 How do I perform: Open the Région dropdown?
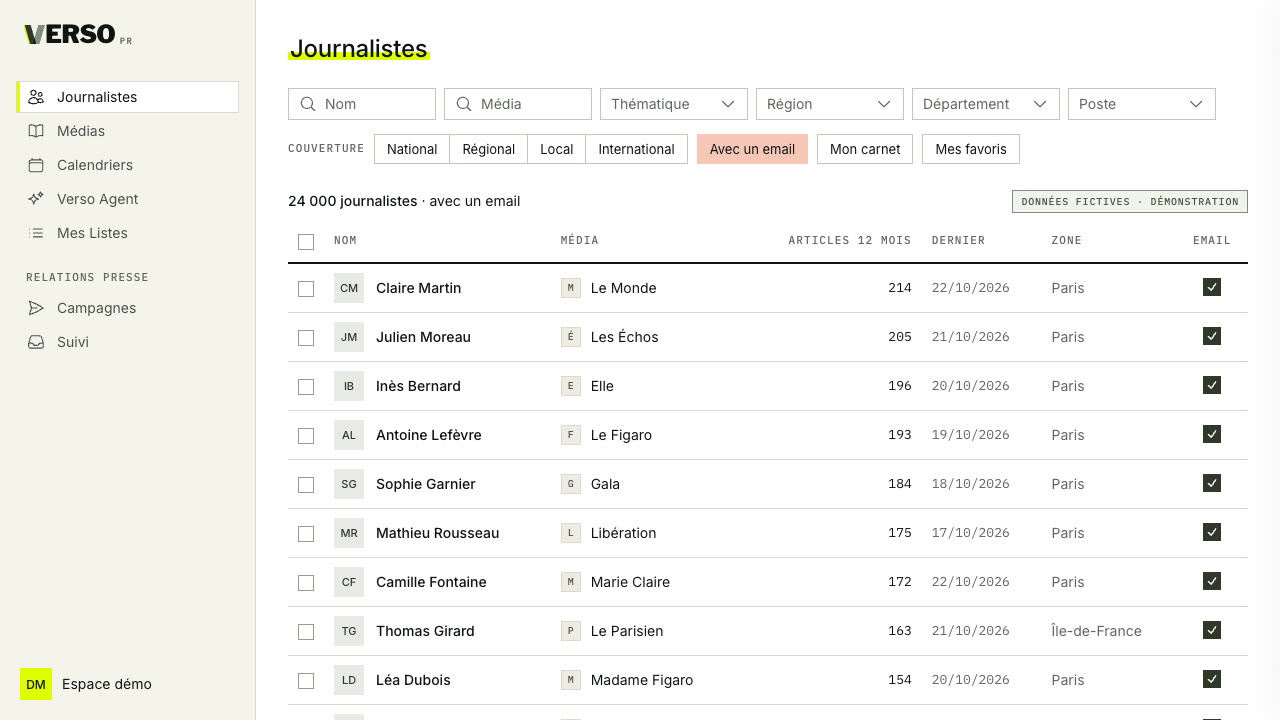(830, 104)
